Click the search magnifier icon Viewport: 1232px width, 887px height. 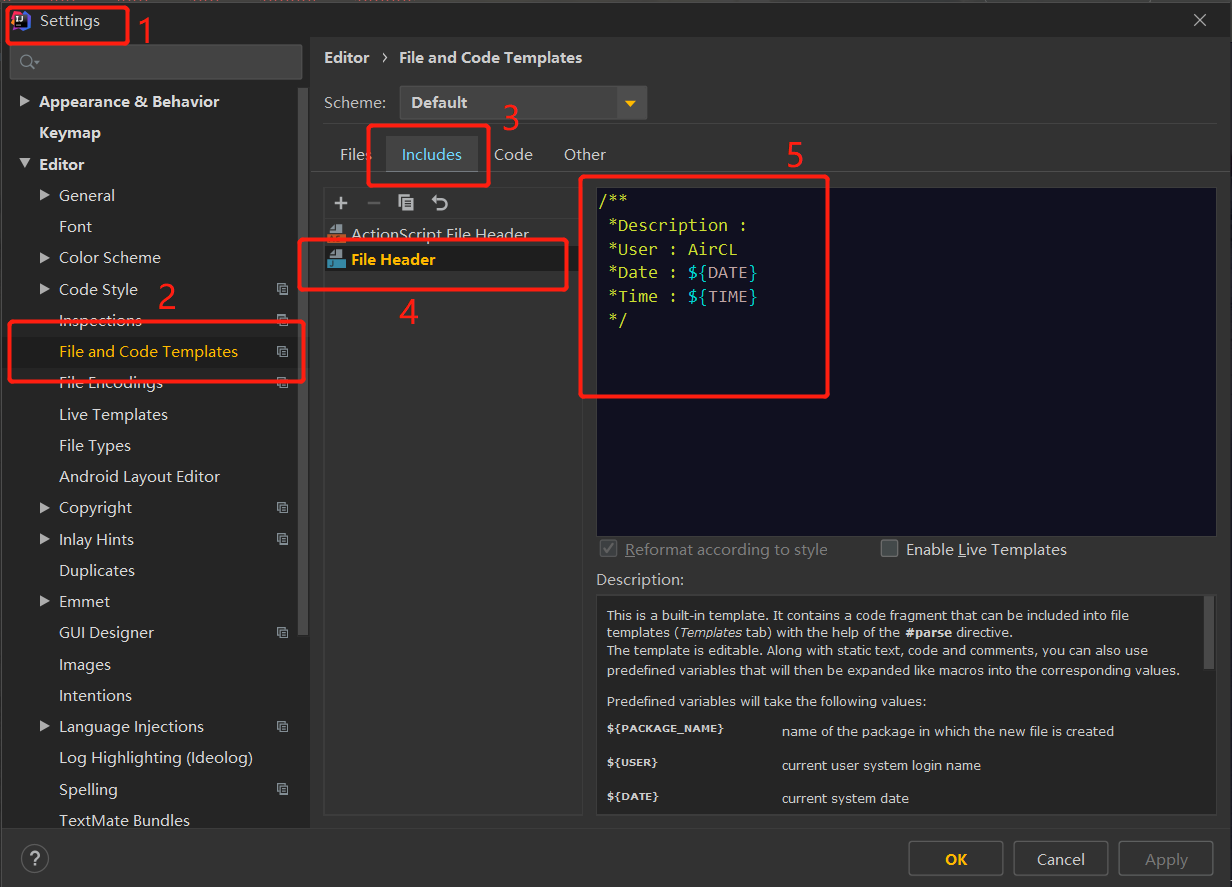tap(29, 62)
